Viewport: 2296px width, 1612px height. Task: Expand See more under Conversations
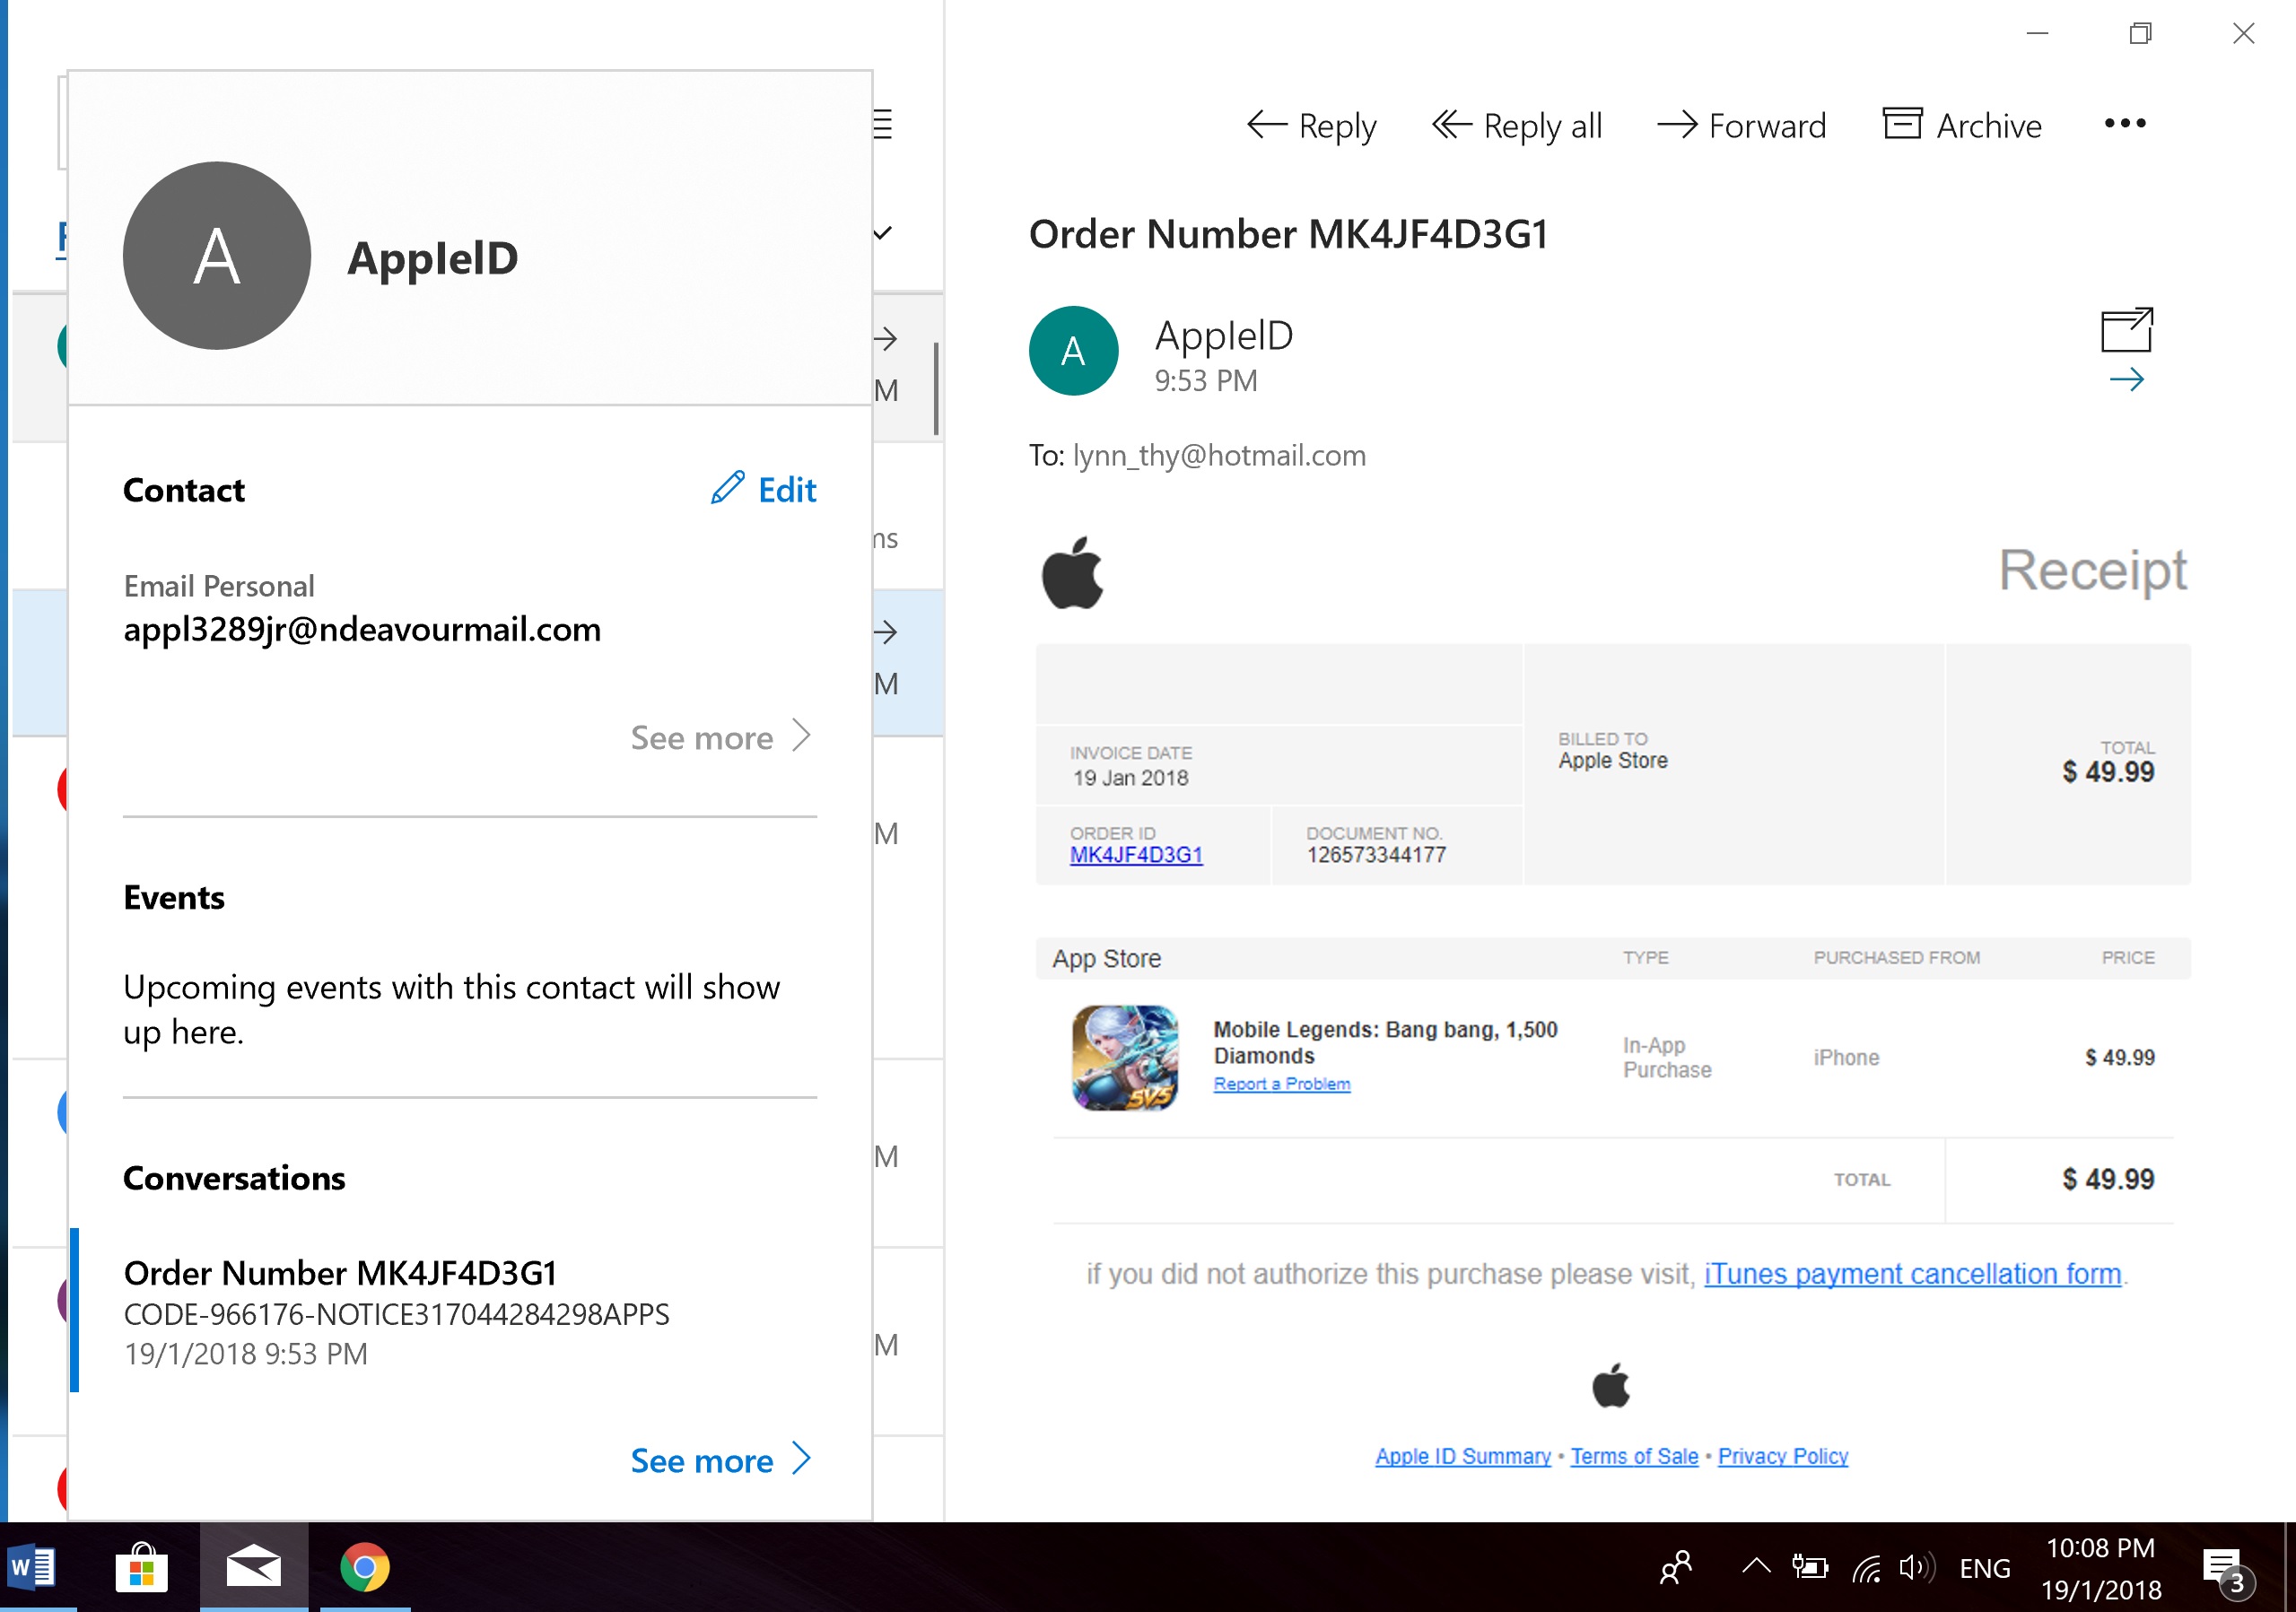coord(720,1460)
